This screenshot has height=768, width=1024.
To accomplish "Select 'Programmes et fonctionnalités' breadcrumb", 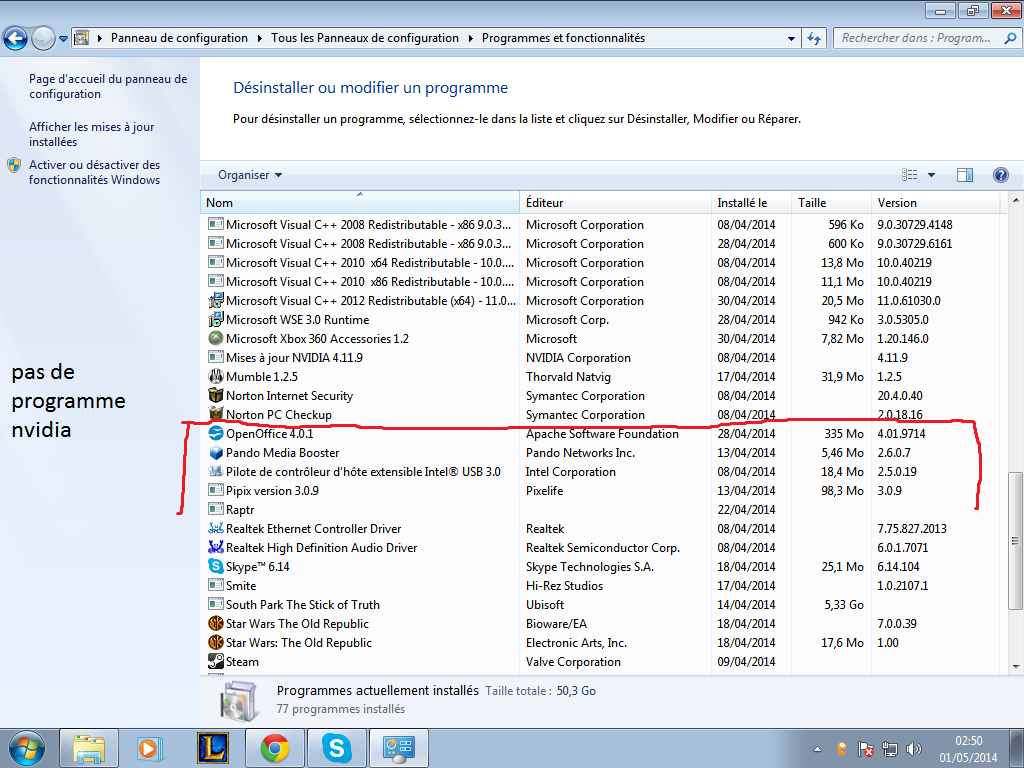I will [x=564, y=38].
